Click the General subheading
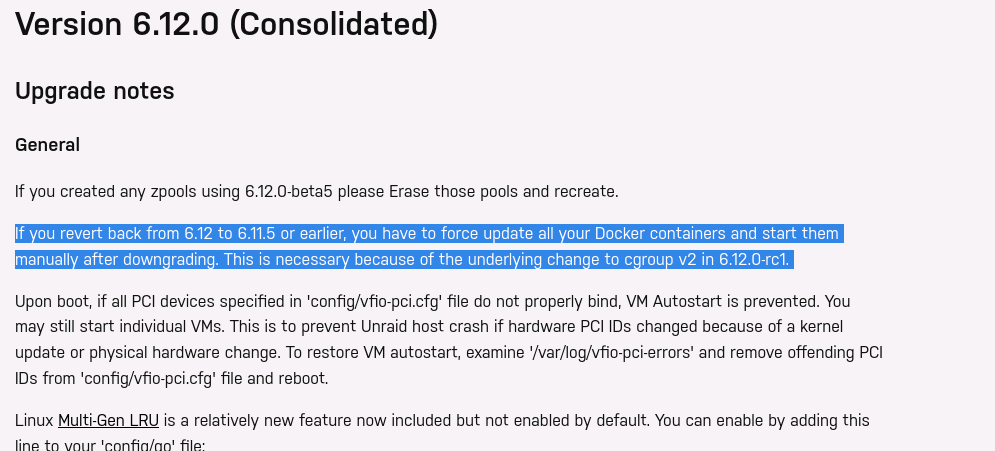This screenshot has width=995, height=451. (48, 145)
